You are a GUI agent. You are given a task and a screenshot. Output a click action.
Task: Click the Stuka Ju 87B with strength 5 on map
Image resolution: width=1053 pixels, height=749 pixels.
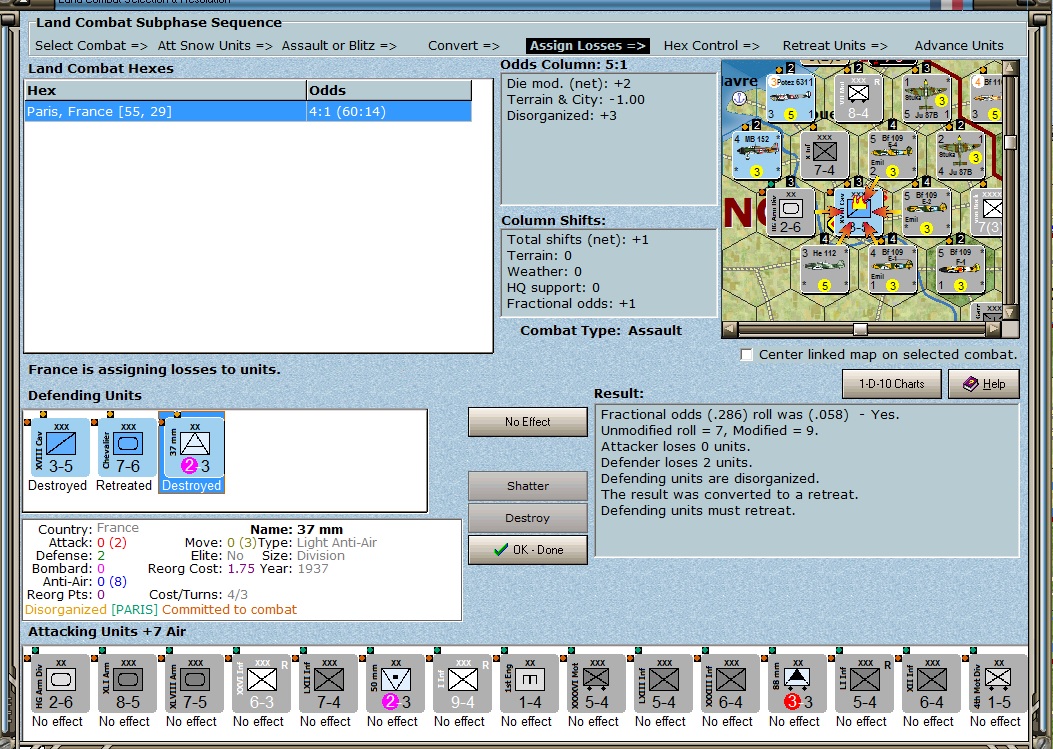pyautogui.click(x=926, y=98)
